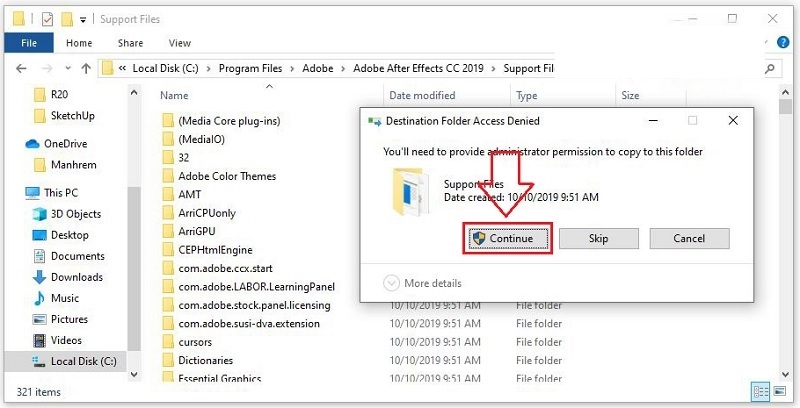Image resolution: width=800 pixels, height=408 pixels.
Task: Open 3D Objects in sidebar
Action: (x=75, y=214)
